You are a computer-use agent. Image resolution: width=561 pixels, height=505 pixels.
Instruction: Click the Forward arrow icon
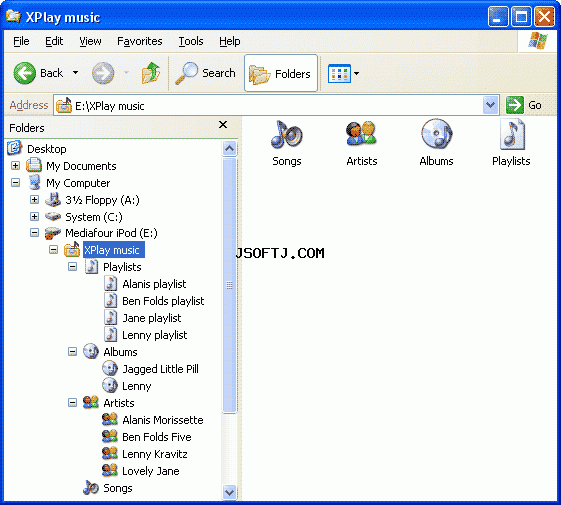[x=103, y=73]
